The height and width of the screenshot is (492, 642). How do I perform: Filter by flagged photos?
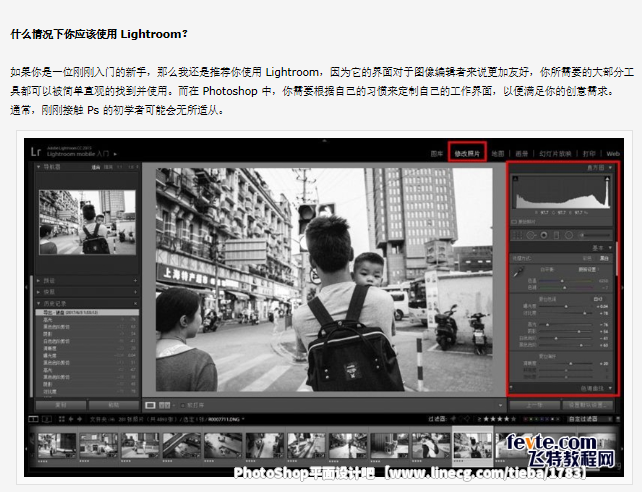click(453, 419)
